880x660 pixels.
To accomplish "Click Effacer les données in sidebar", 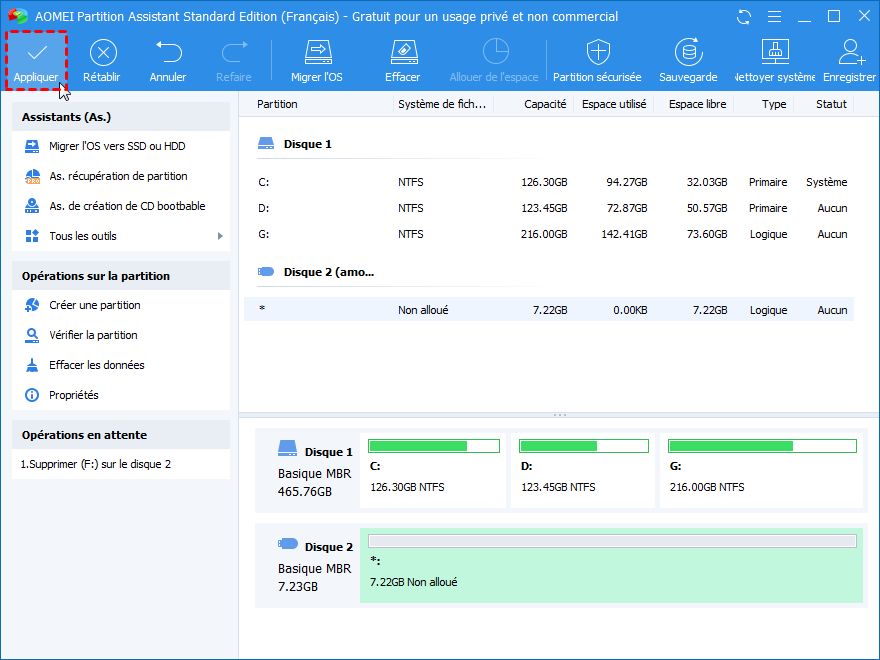I will click(x=97, y=365).
